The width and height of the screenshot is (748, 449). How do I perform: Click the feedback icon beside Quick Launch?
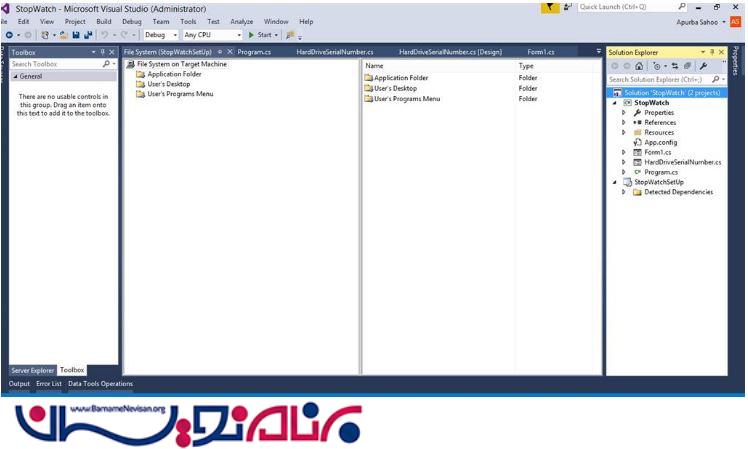coord(568,7)
